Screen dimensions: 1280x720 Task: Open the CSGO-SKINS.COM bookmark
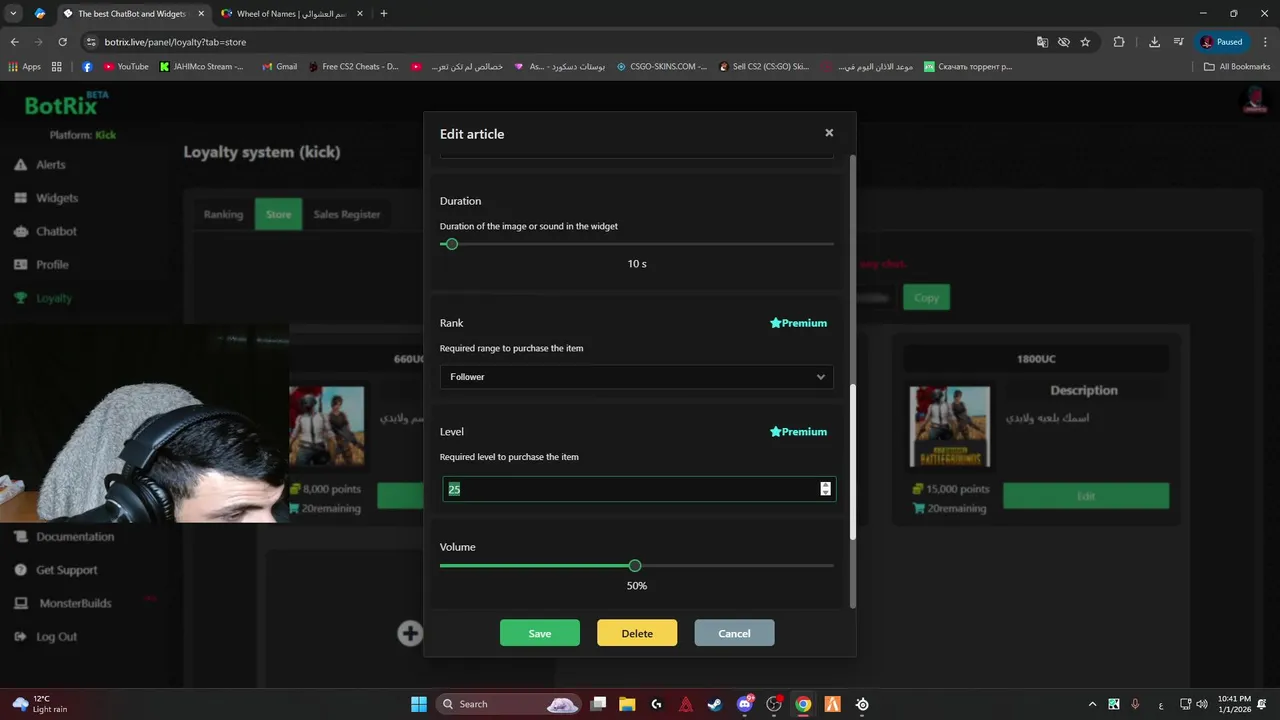point(661,67)
